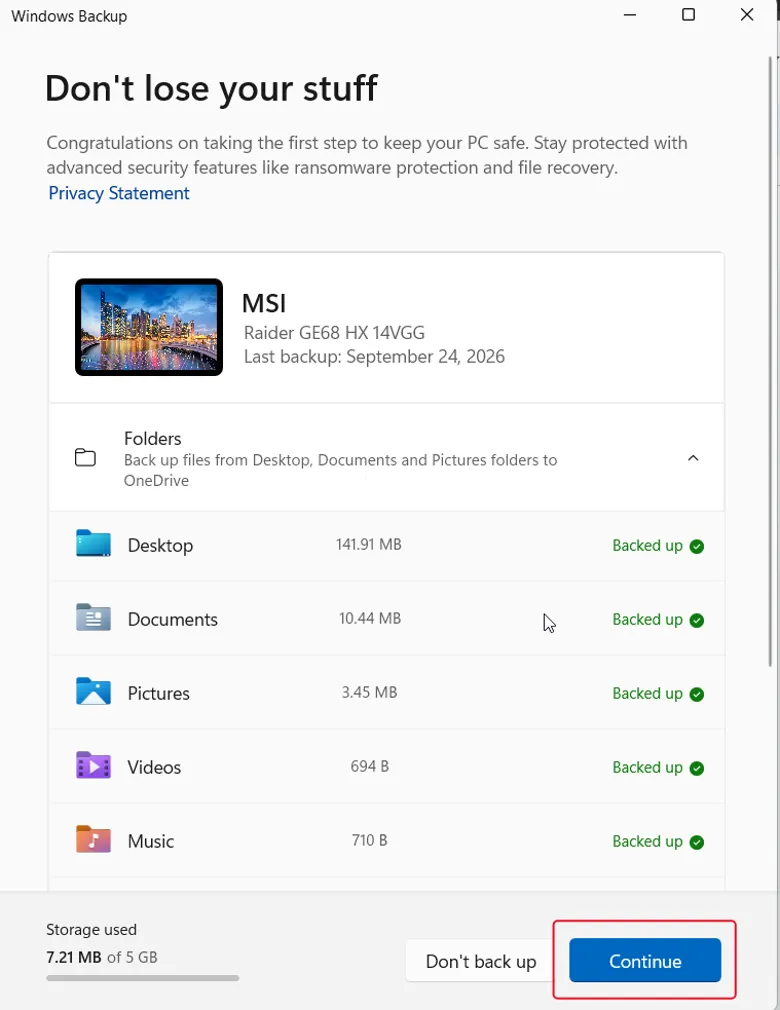Click the Last backup date text
This screenshot has width=780, height=1010.
(x=374, y=357)
